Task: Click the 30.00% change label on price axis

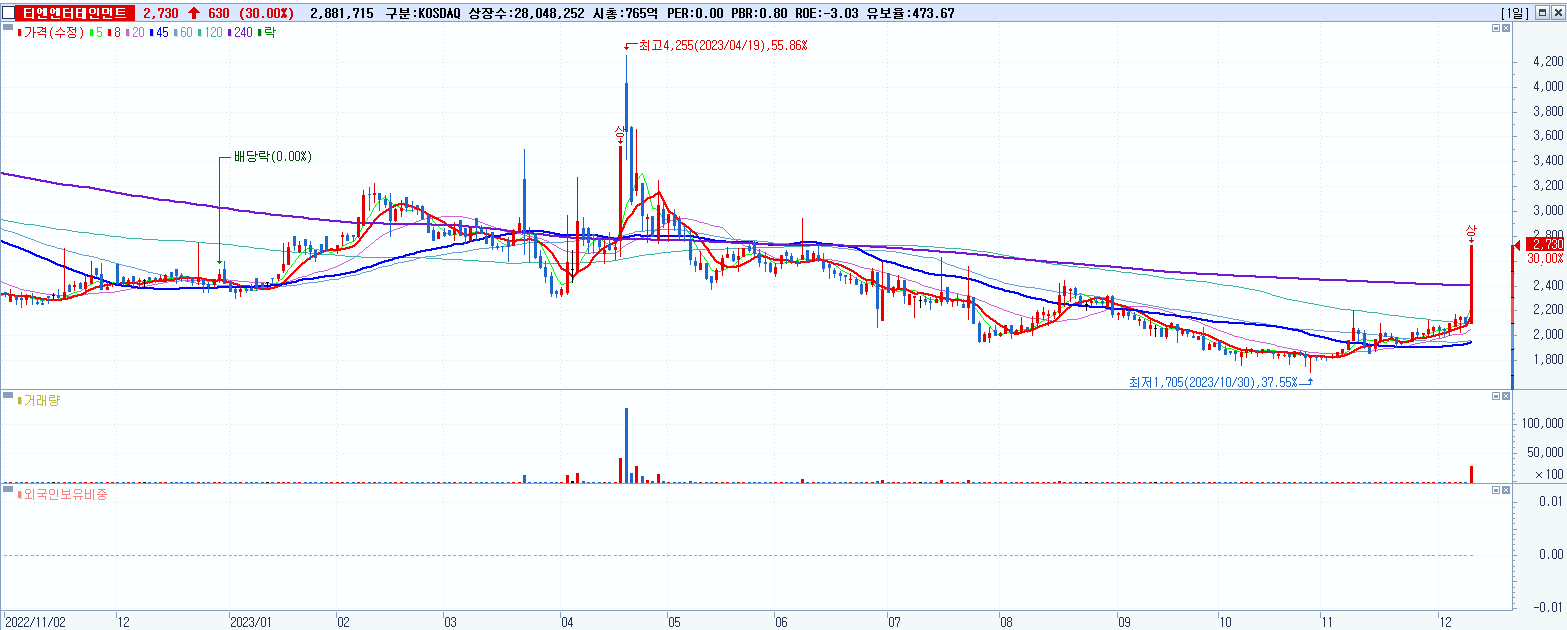Action: point(1545,257)
